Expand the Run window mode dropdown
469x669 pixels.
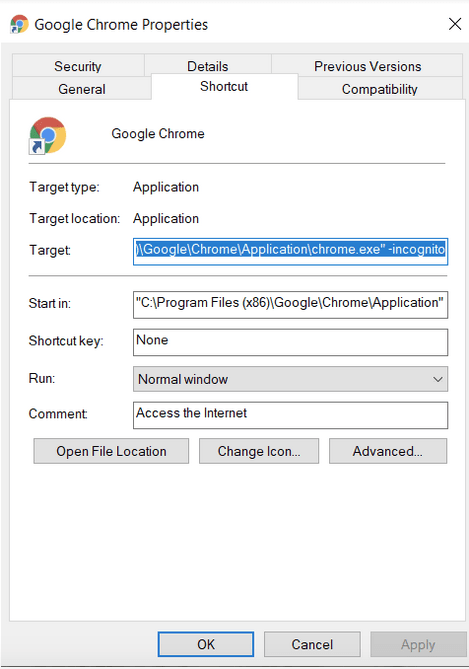290,379
